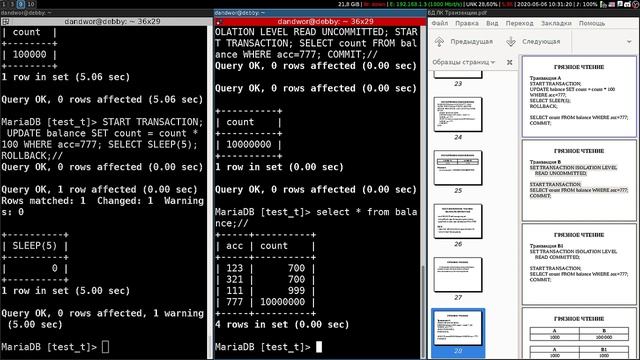Viewport: 640px width, 360px height.
Task: Open the Правка menu
Action: click(x=467, y=23)
